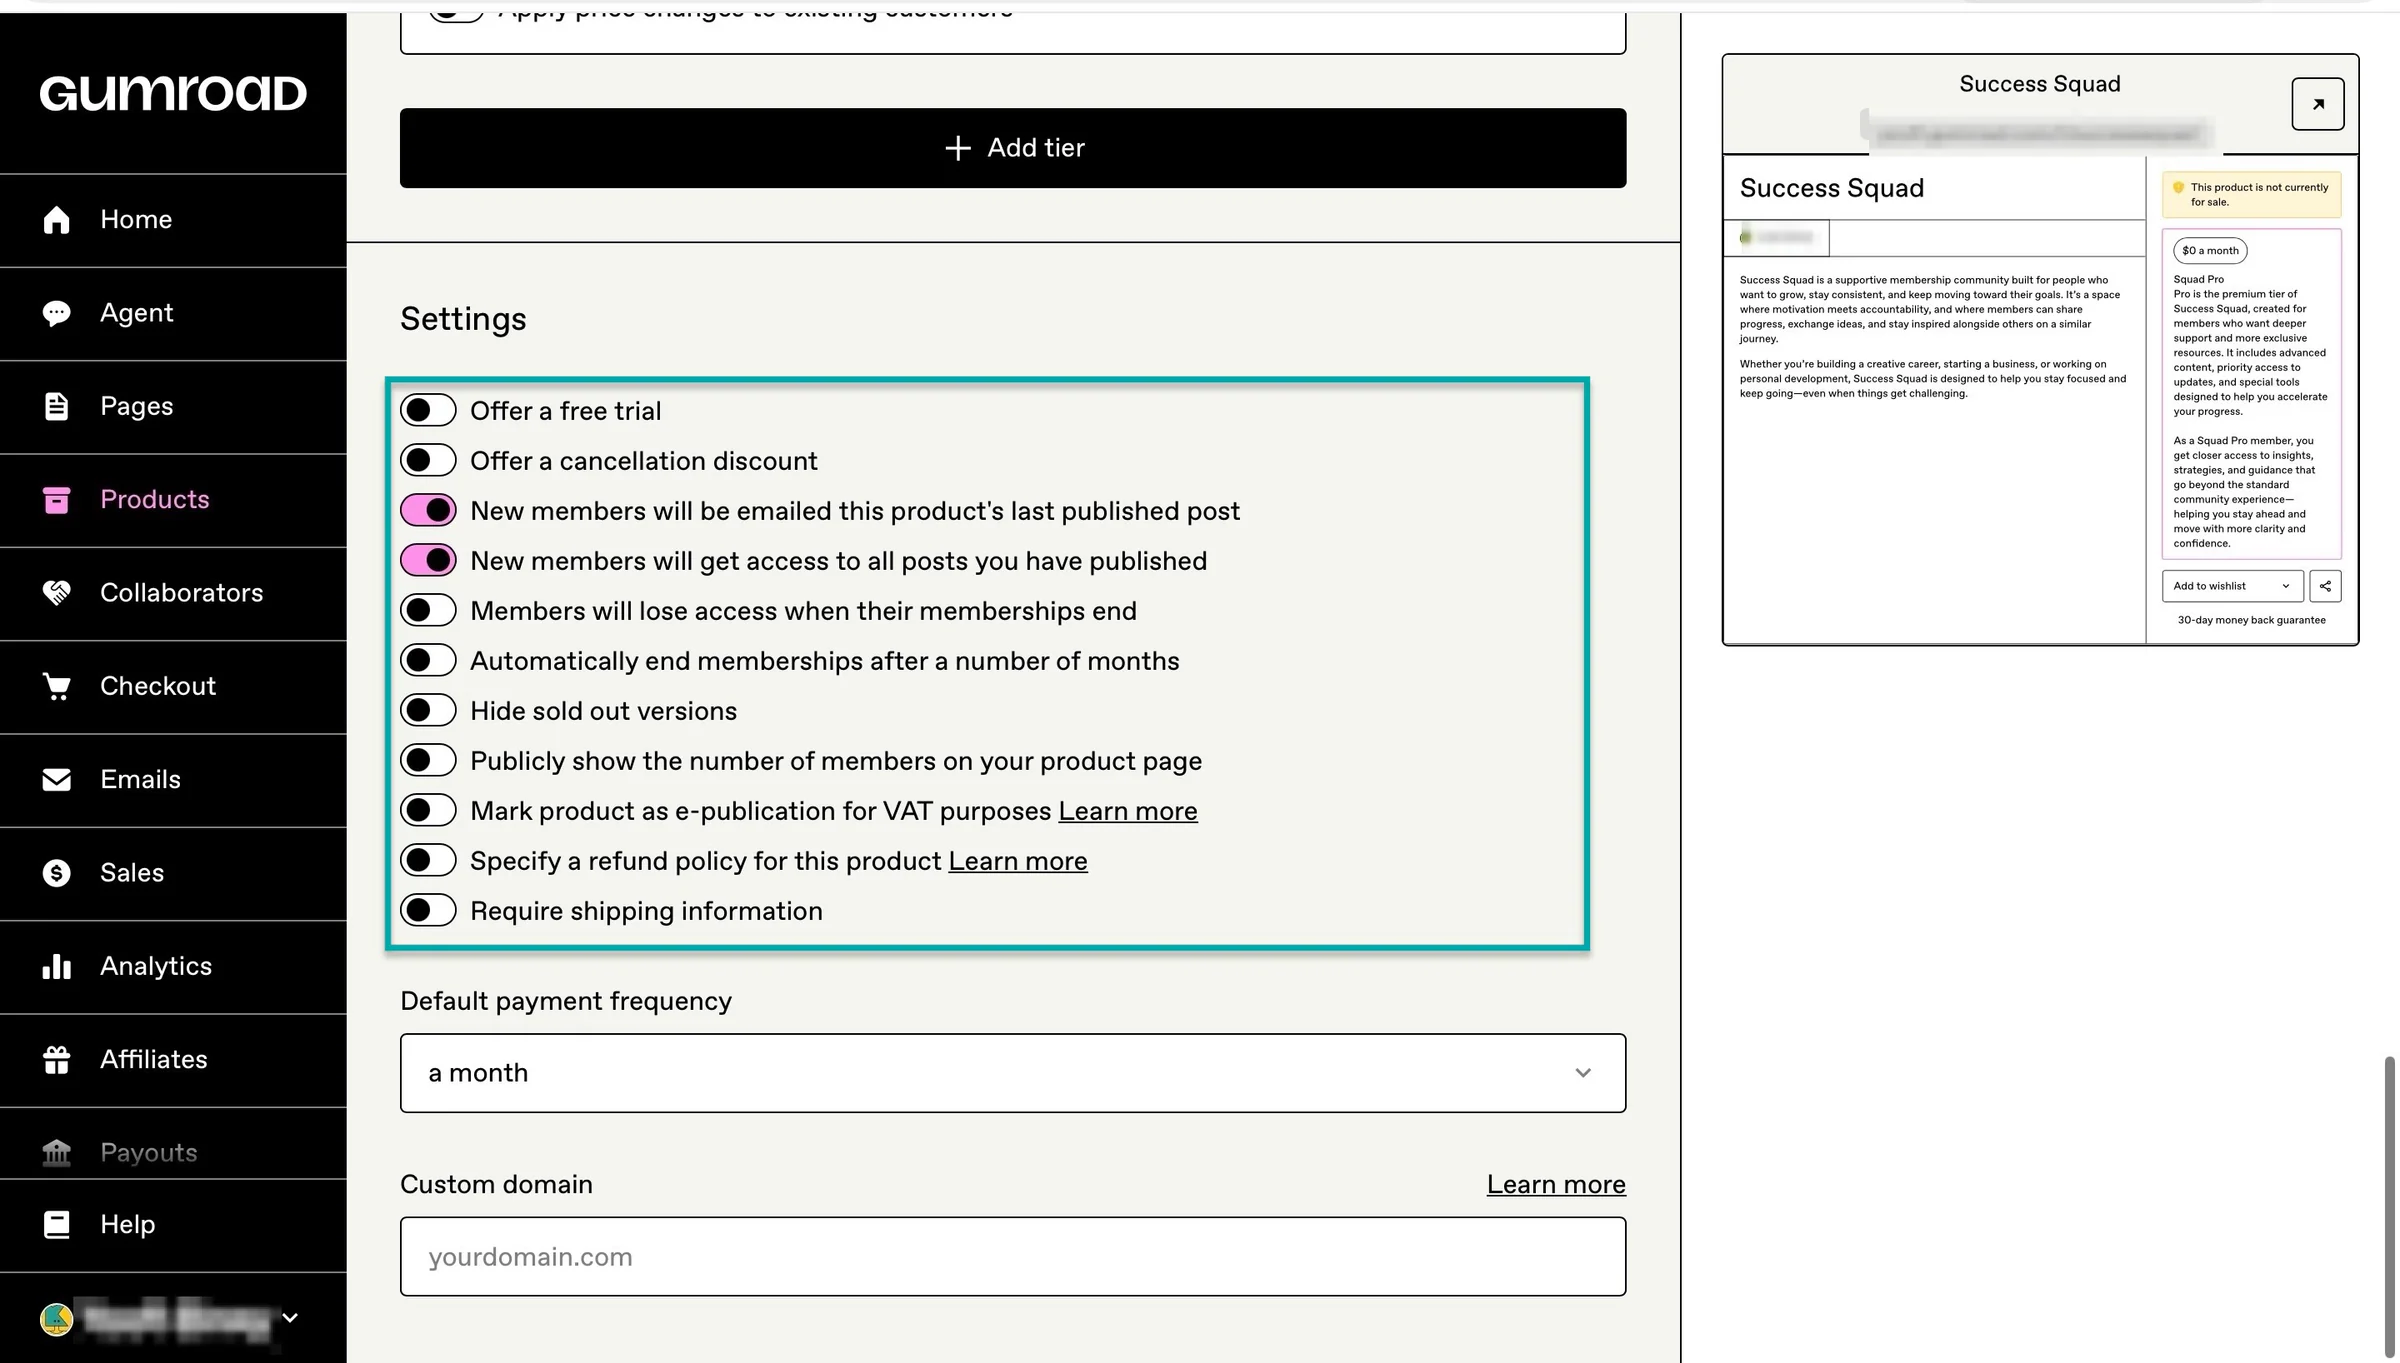Open Sales in sidebar
2400x1363 pixels.
click(x=173, y=873)
